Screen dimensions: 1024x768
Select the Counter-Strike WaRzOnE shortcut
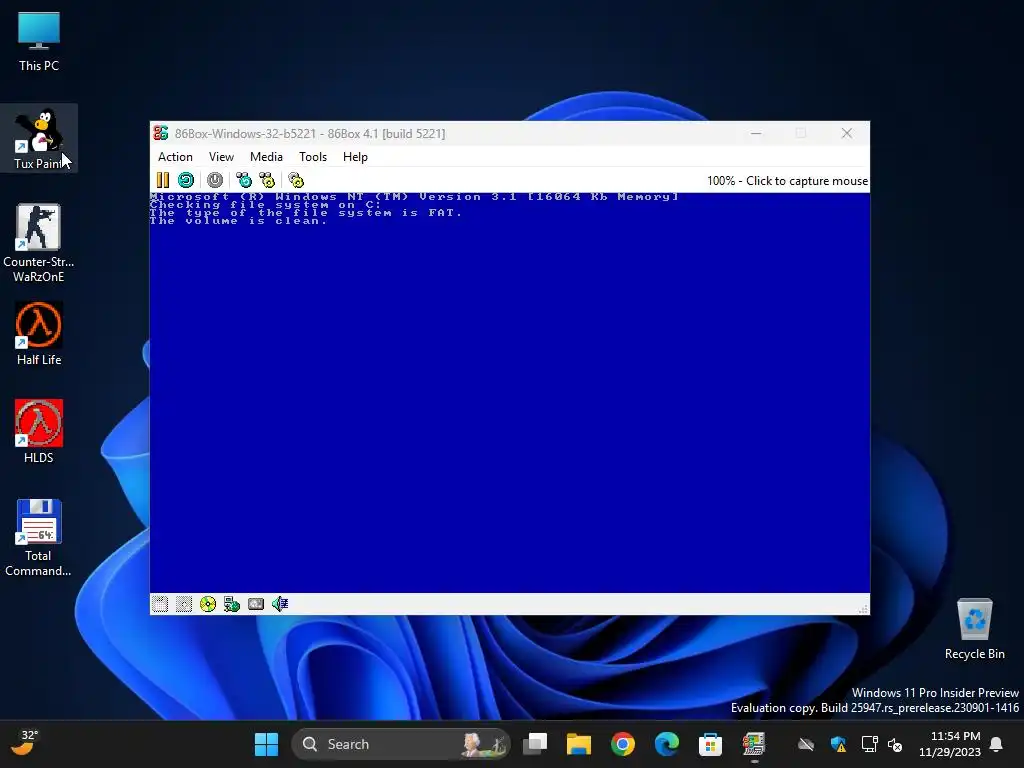39,243
